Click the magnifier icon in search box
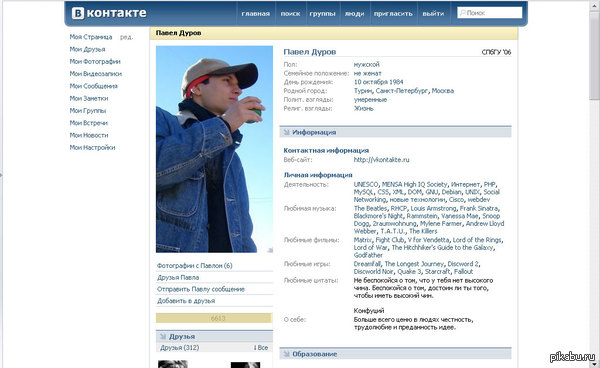The width and height of the screenshot is (600, 368). tap(463, 13)
